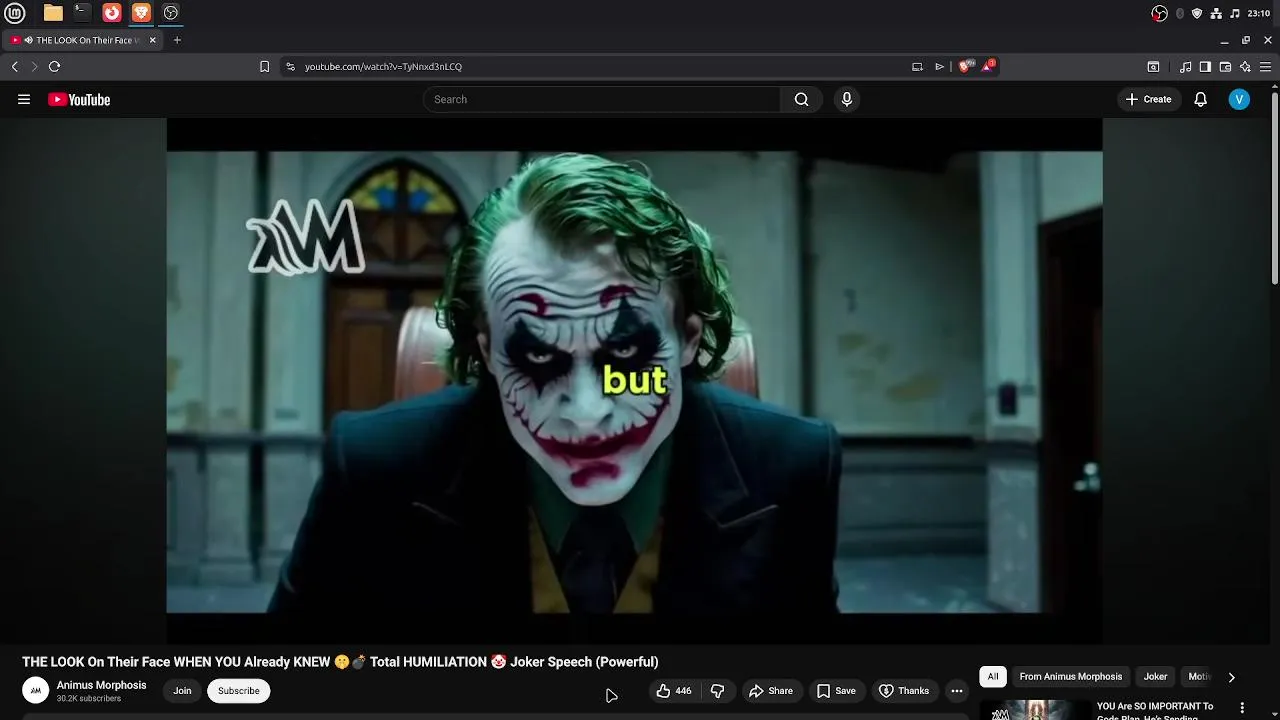Dislike this video
The width and height of the screenshot is (1280, 720).
pos(717,691)
